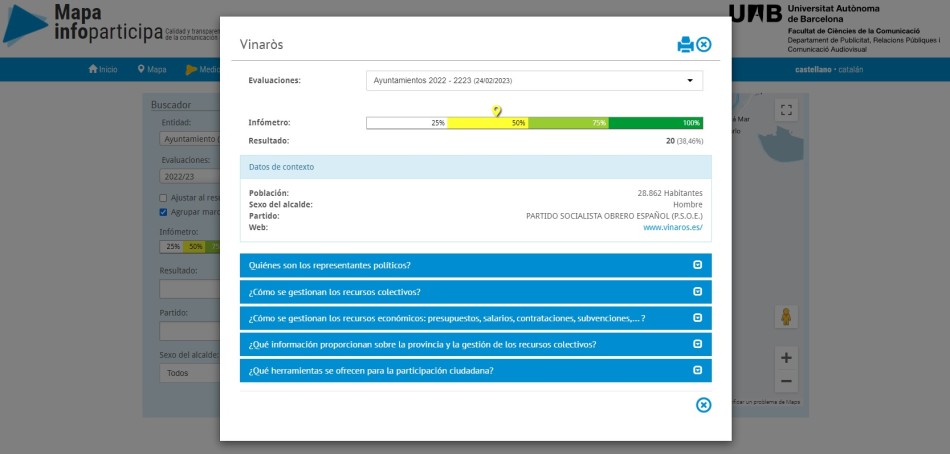Toggle fullscreen map view
The height and width of the screenshot is (454, 950).
[x=786, y=110]
